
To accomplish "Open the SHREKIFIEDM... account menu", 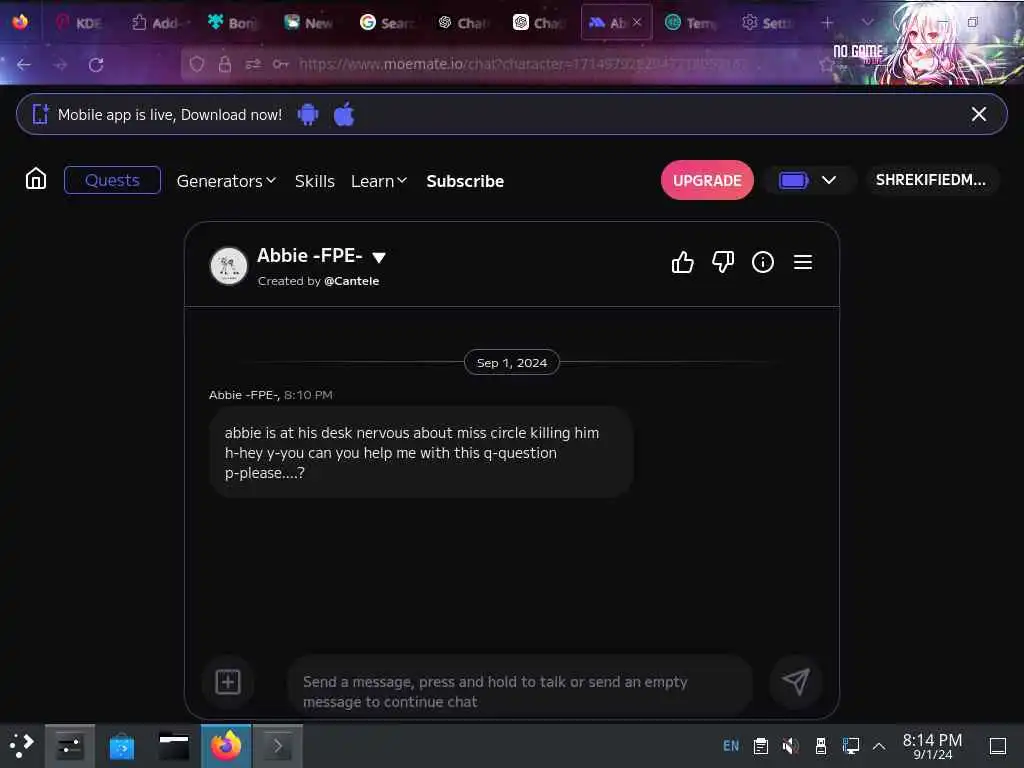I will tap(931, 180).
